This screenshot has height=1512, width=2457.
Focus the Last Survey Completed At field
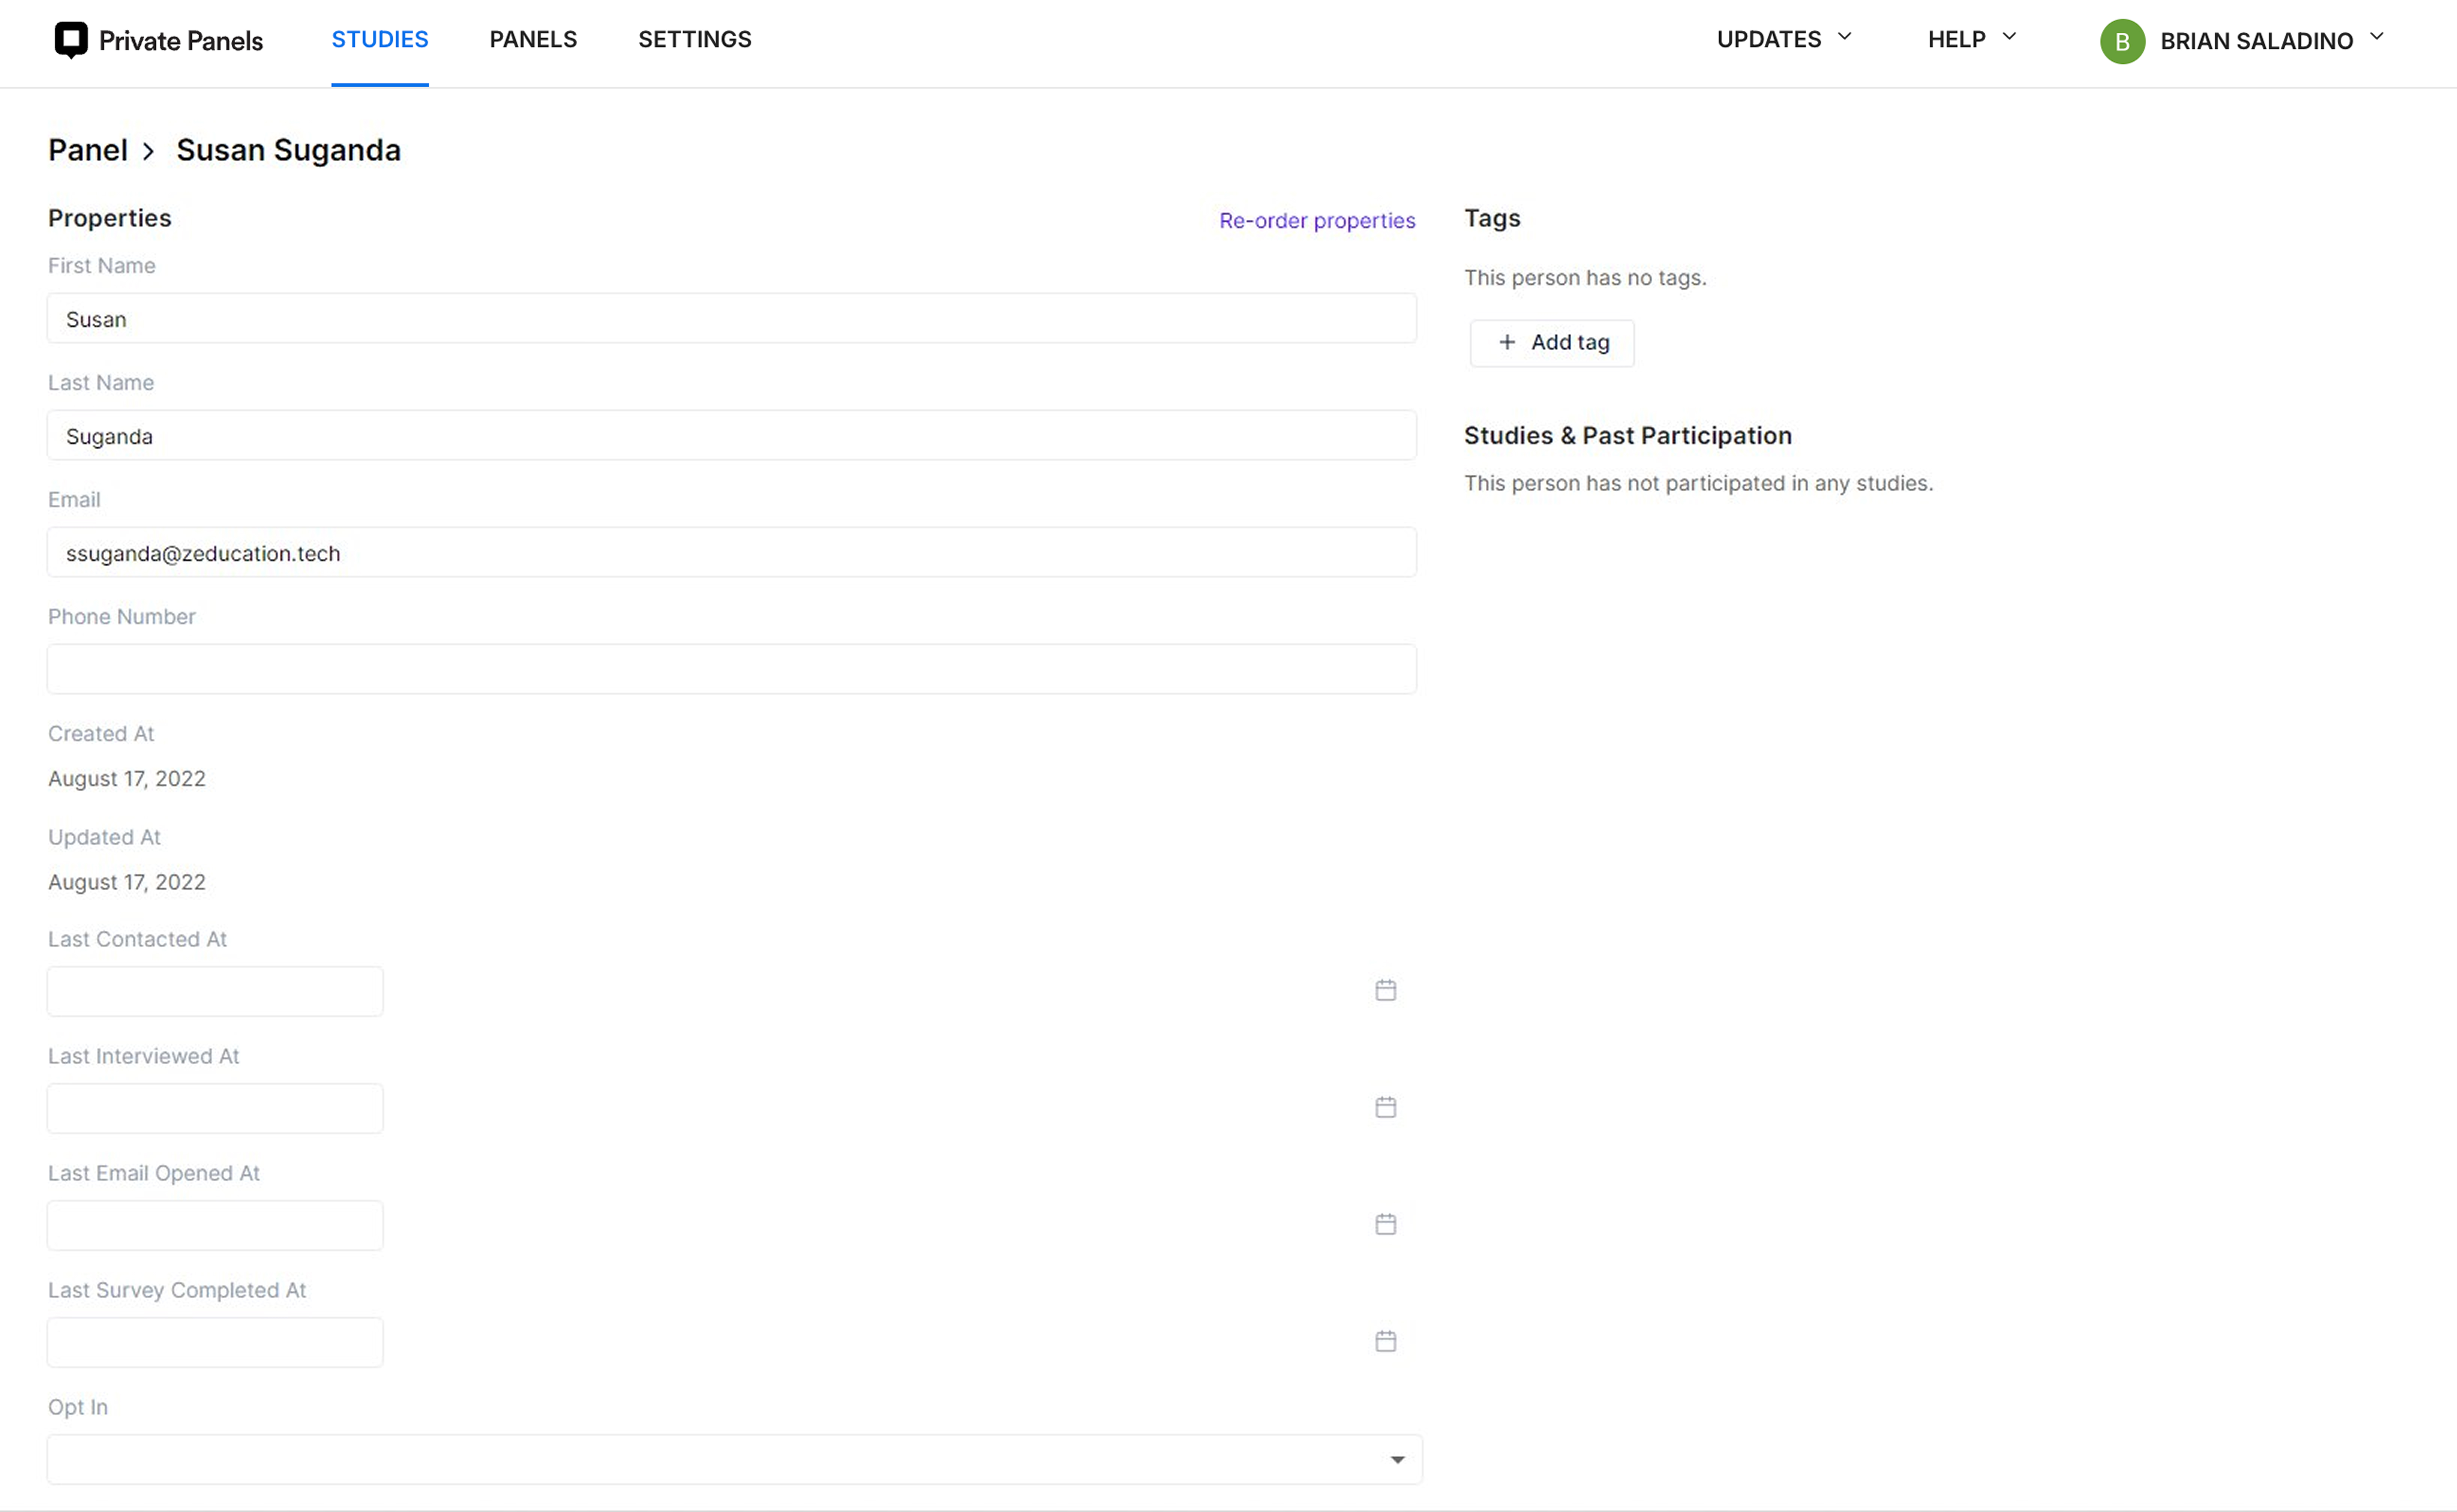(215, 1342)
